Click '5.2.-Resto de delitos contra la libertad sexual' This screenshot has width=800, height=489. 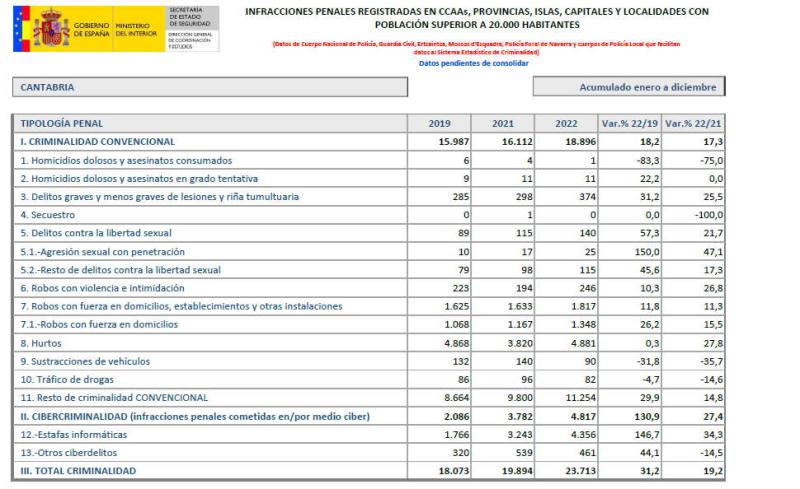[120, 270]
